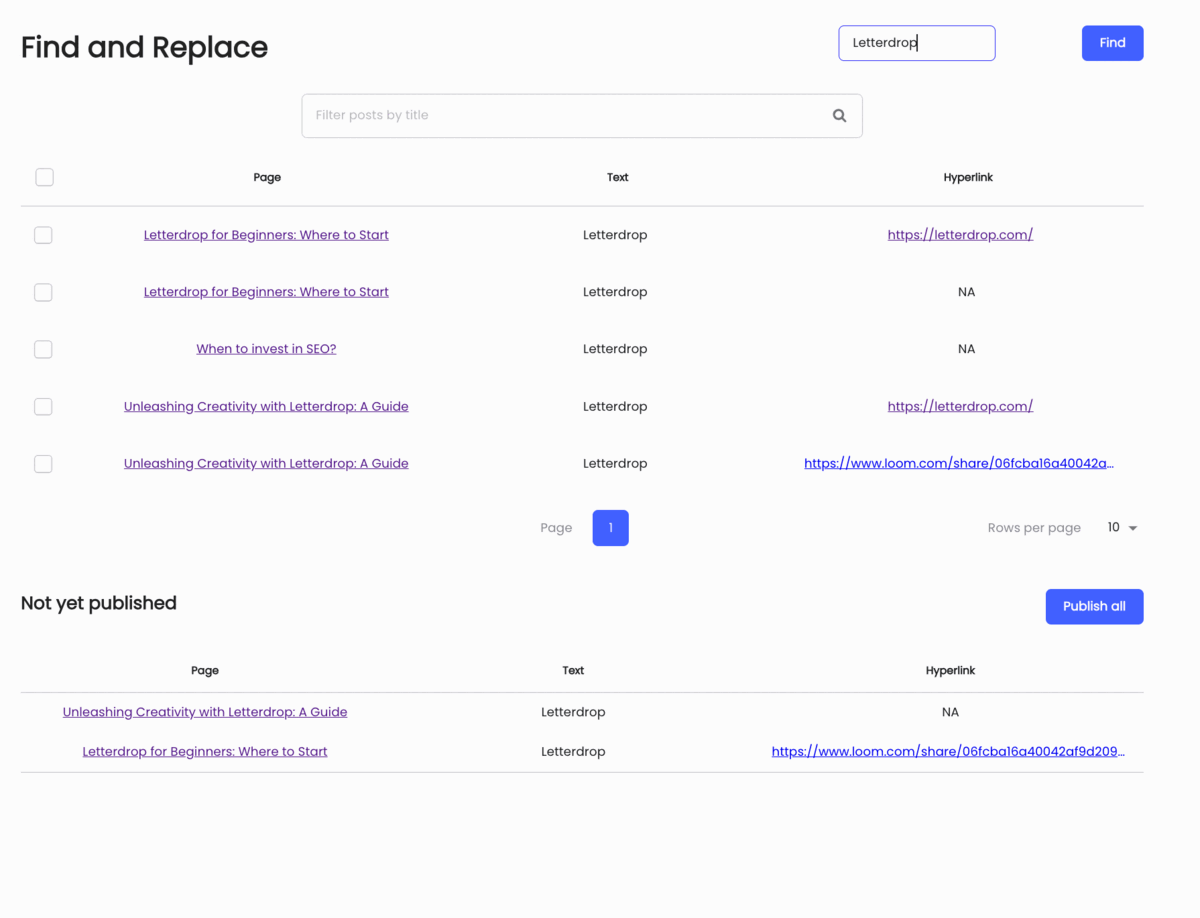Open the When to invest in SEO? page link
Viewport: 1200px width, 918px height.
click(x=266, y=349)
